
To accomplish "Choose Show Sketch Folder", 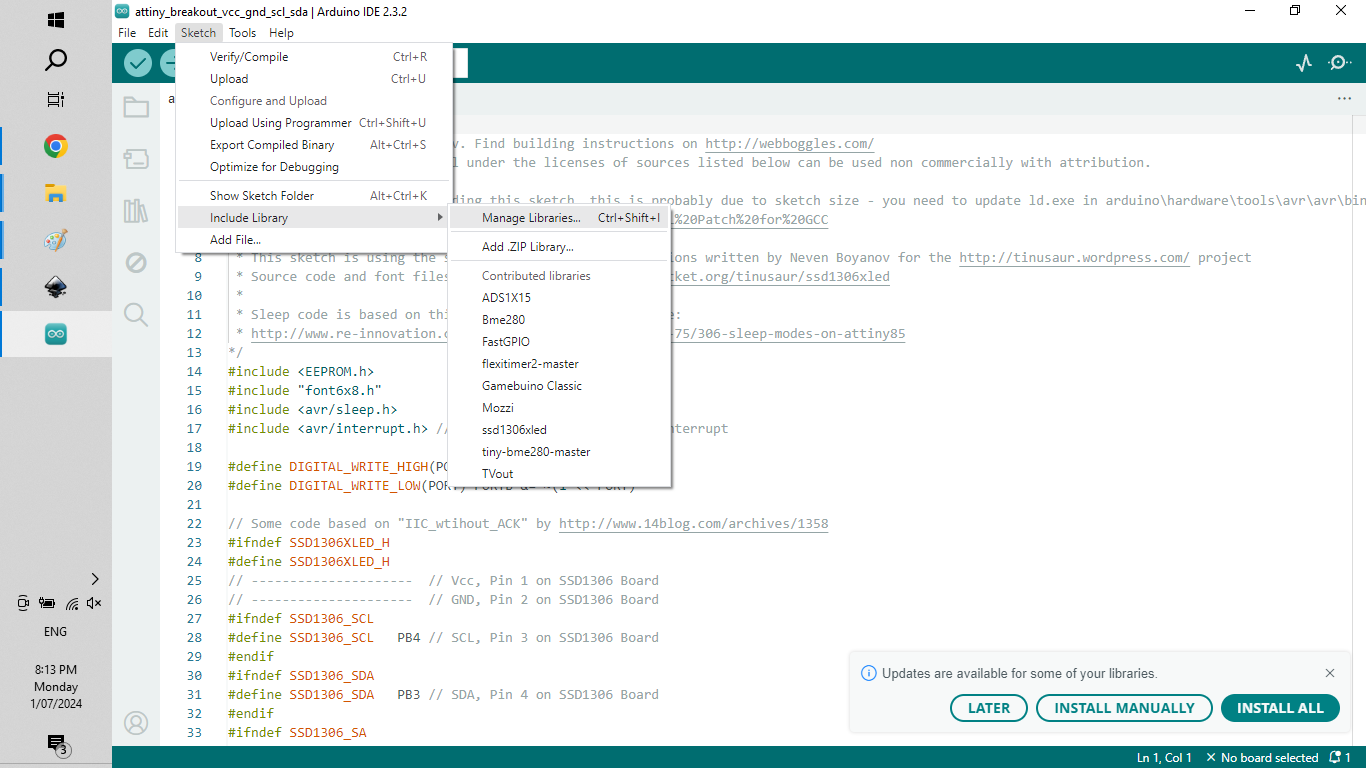I will pyautogui.click(x=314, y=196).
